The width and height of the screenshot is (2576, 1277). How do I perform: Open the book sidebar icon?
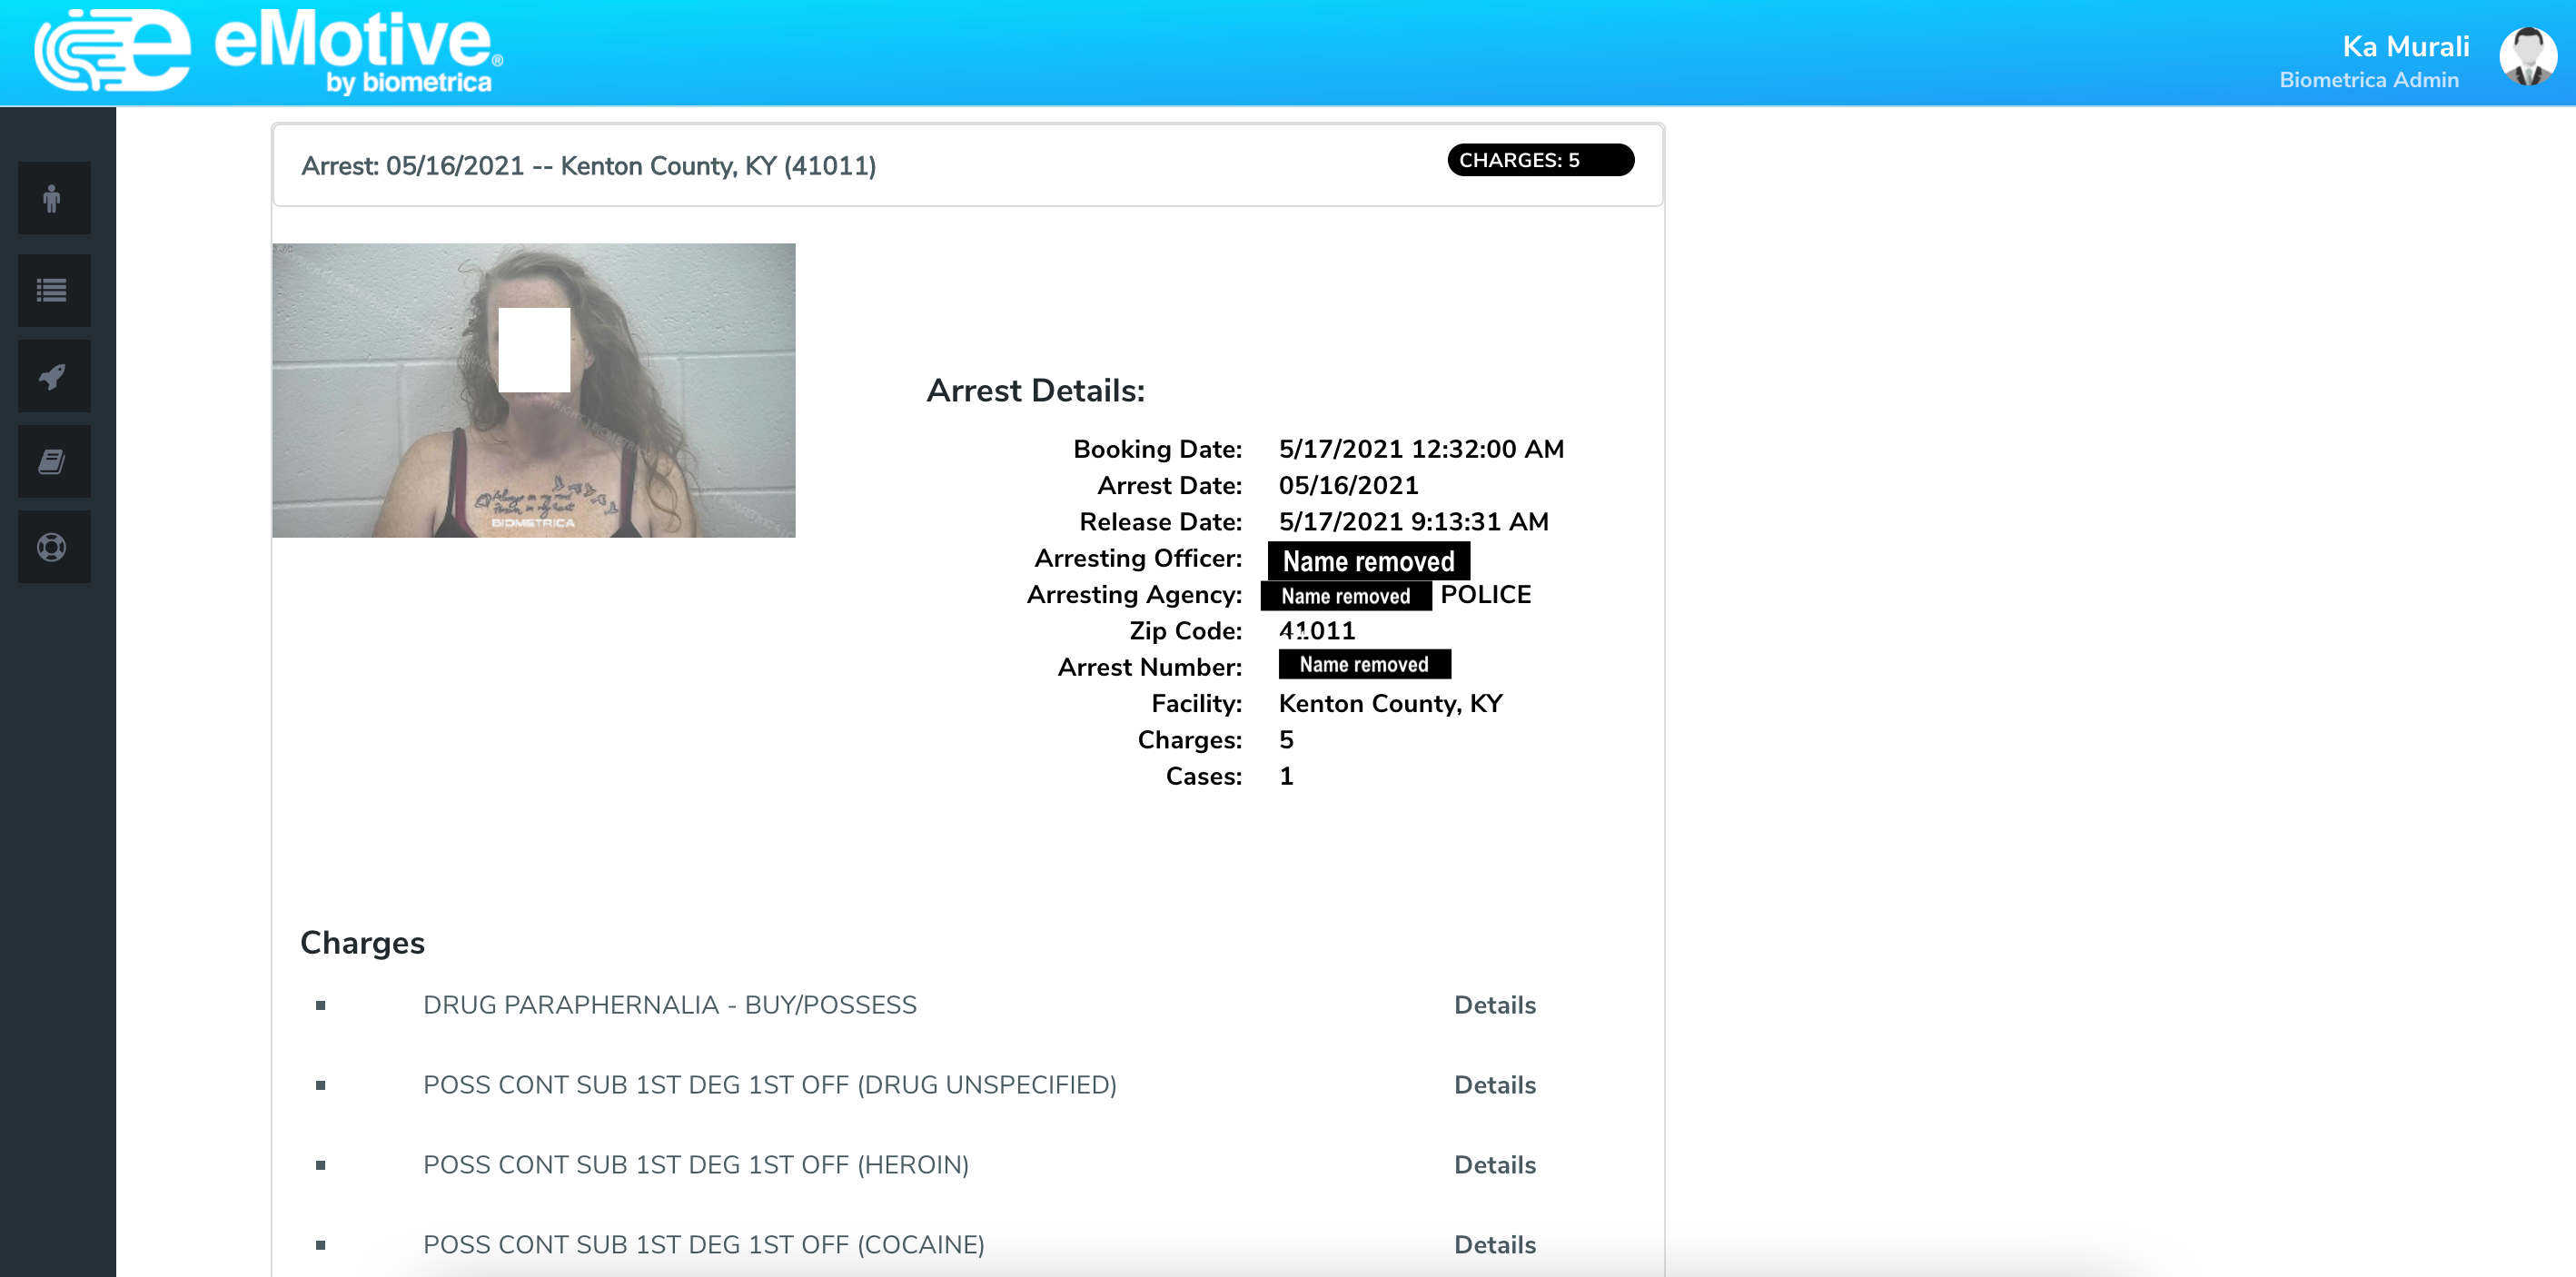point(53,462)
